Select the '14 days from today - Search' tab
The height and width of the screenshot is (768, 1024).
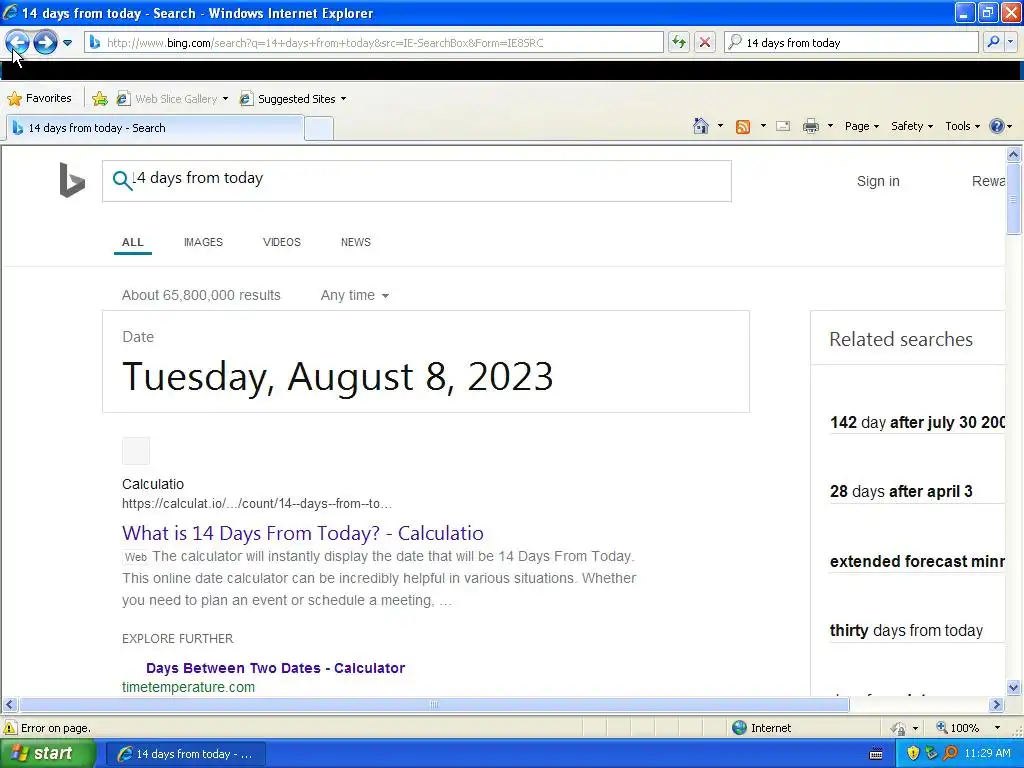[155, 128]
